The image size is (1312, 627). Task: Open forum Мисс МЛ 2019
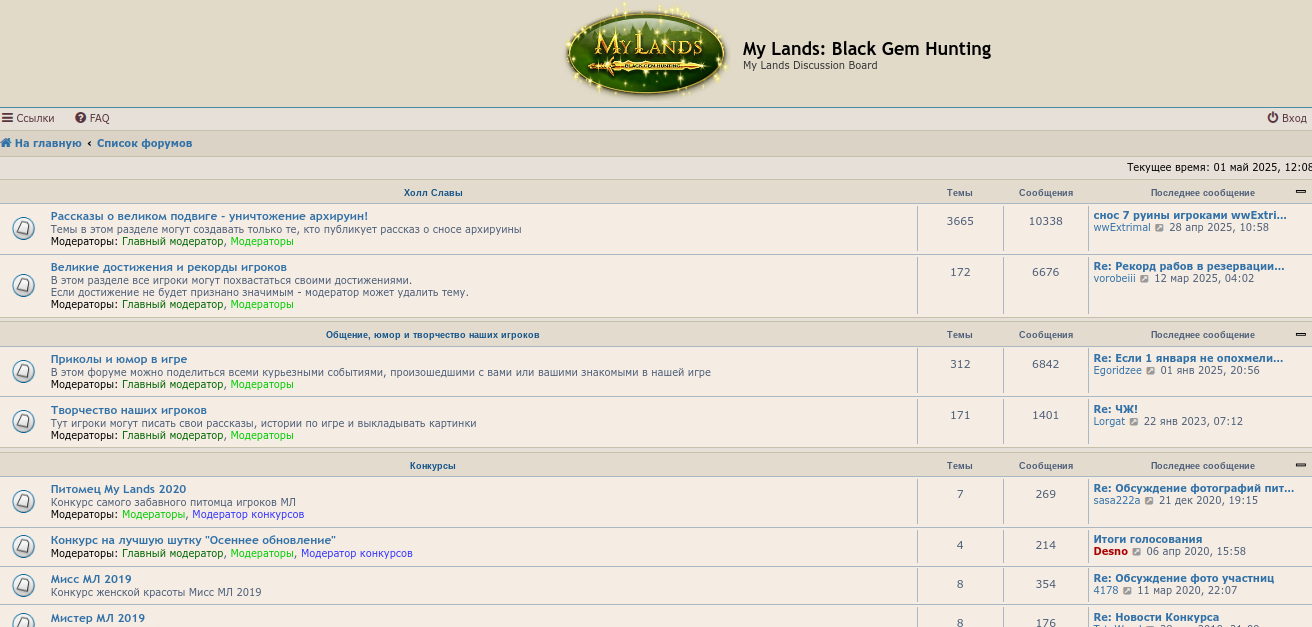91,579
